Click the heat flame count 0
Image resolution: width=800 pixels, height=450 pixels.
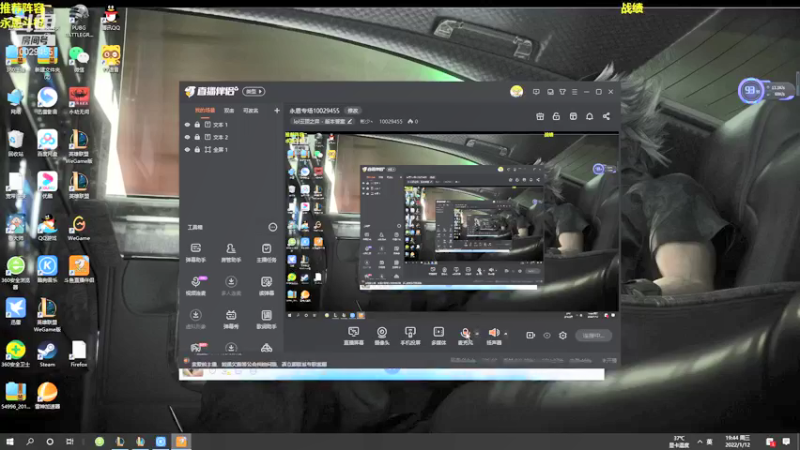pyautogui.click(x=413, y=121)
